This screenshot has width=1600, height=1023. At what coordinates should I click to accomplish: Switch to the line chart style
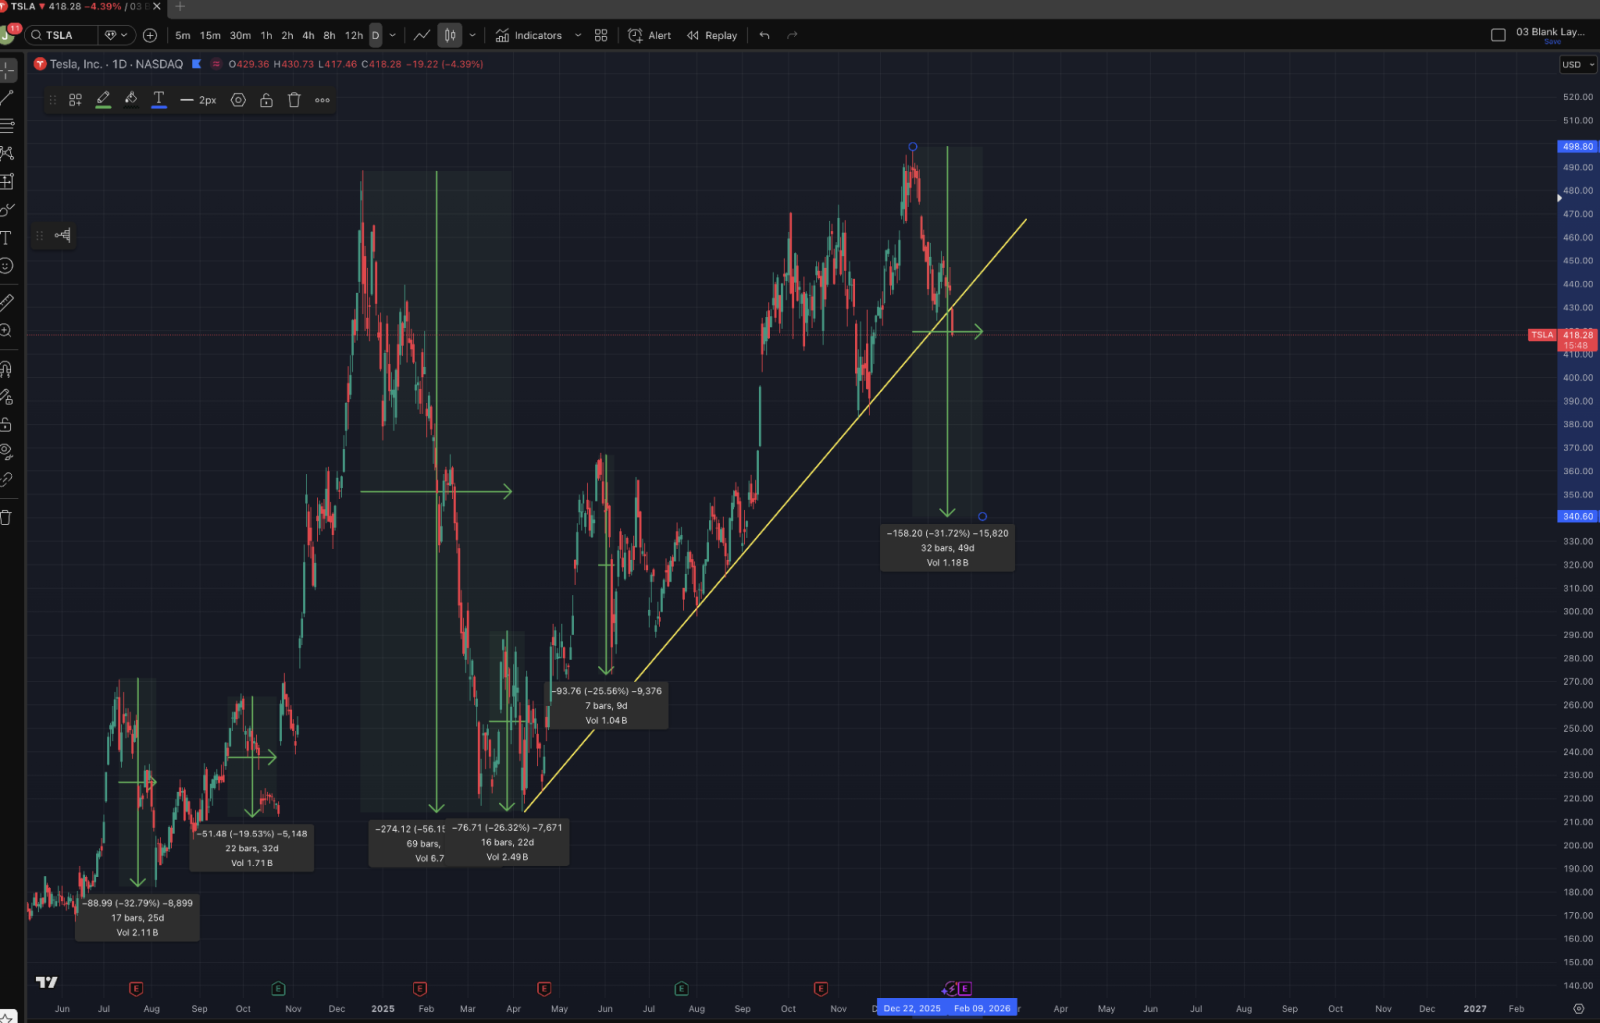point(422,35)
